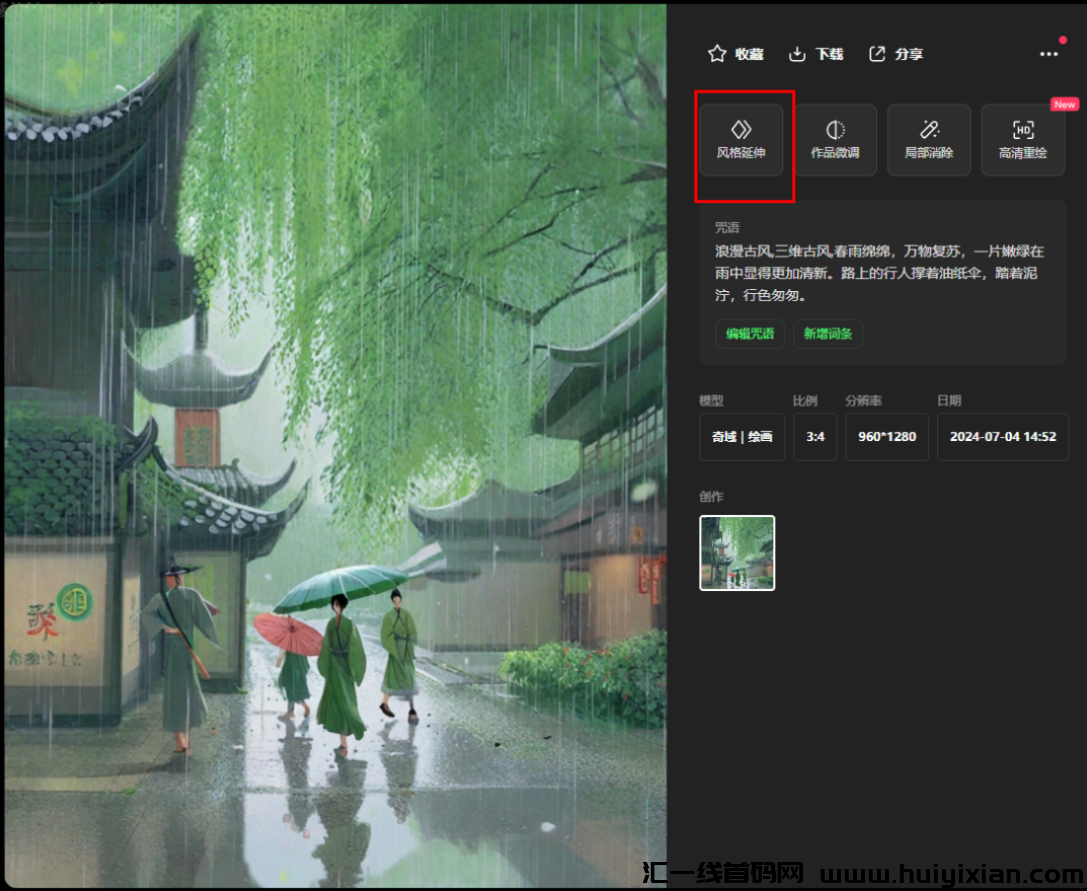
Task: Click the 960*1280 resolution value
Action: click(887, 437)
